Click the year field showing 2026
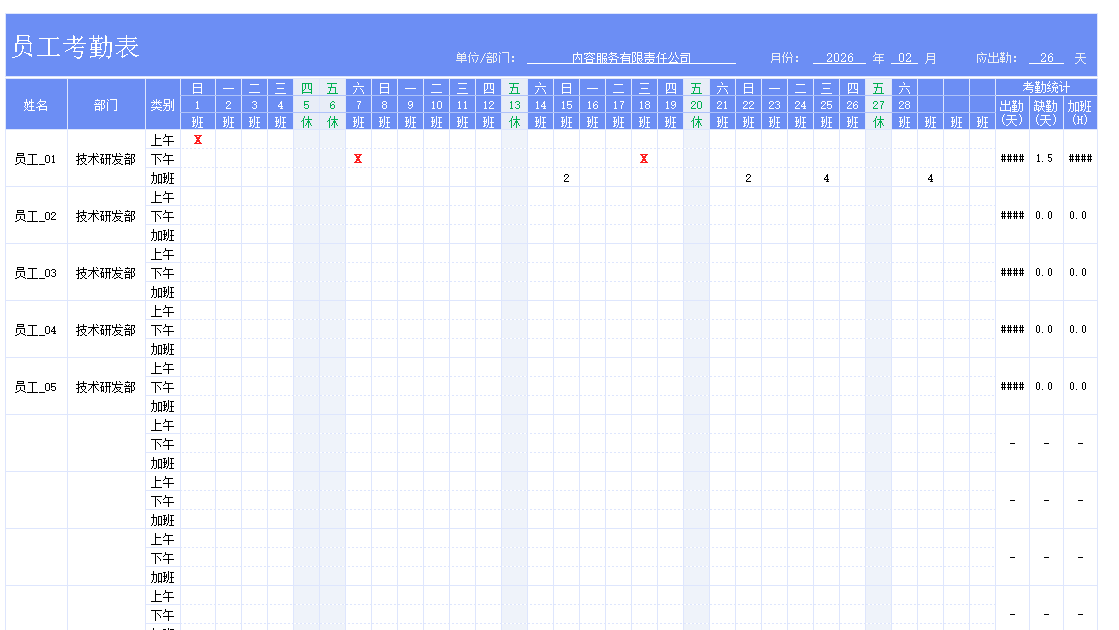Image resolution: width=1119 pixels, height=630 pixels. click(839, 58)
